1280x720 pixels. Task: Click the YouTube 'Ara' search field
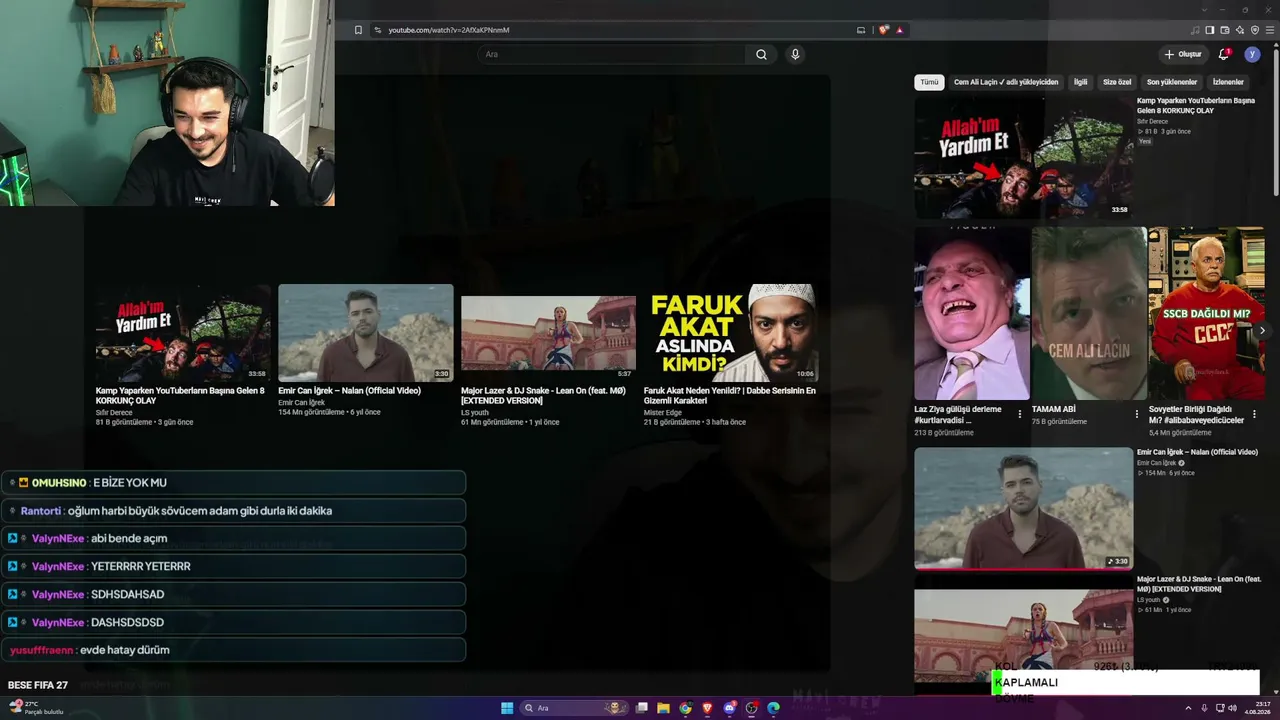pos(612,55)
